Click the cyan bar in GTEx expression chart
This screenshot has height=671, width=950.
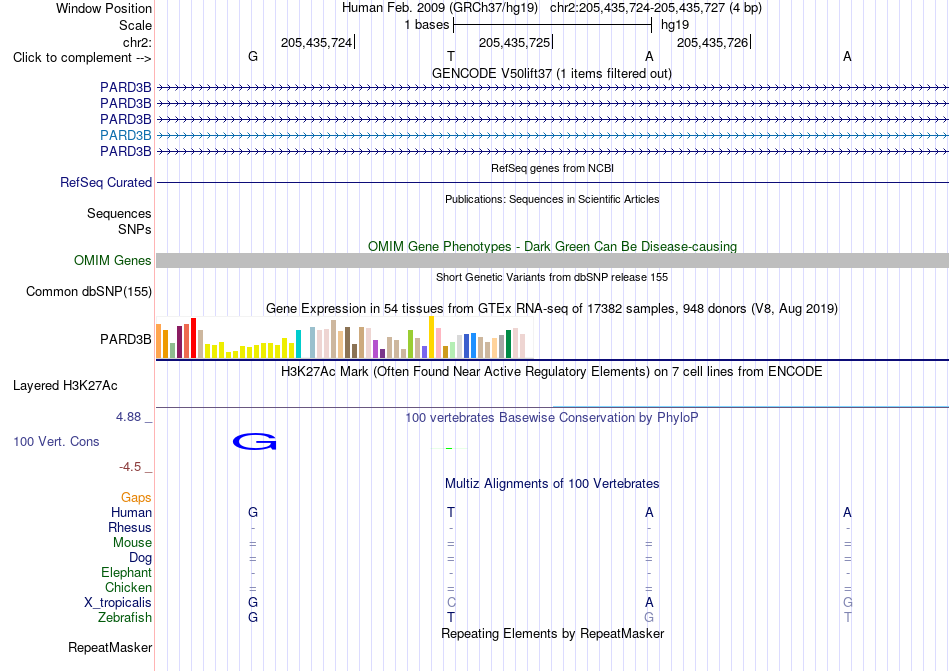click(298, 344)
